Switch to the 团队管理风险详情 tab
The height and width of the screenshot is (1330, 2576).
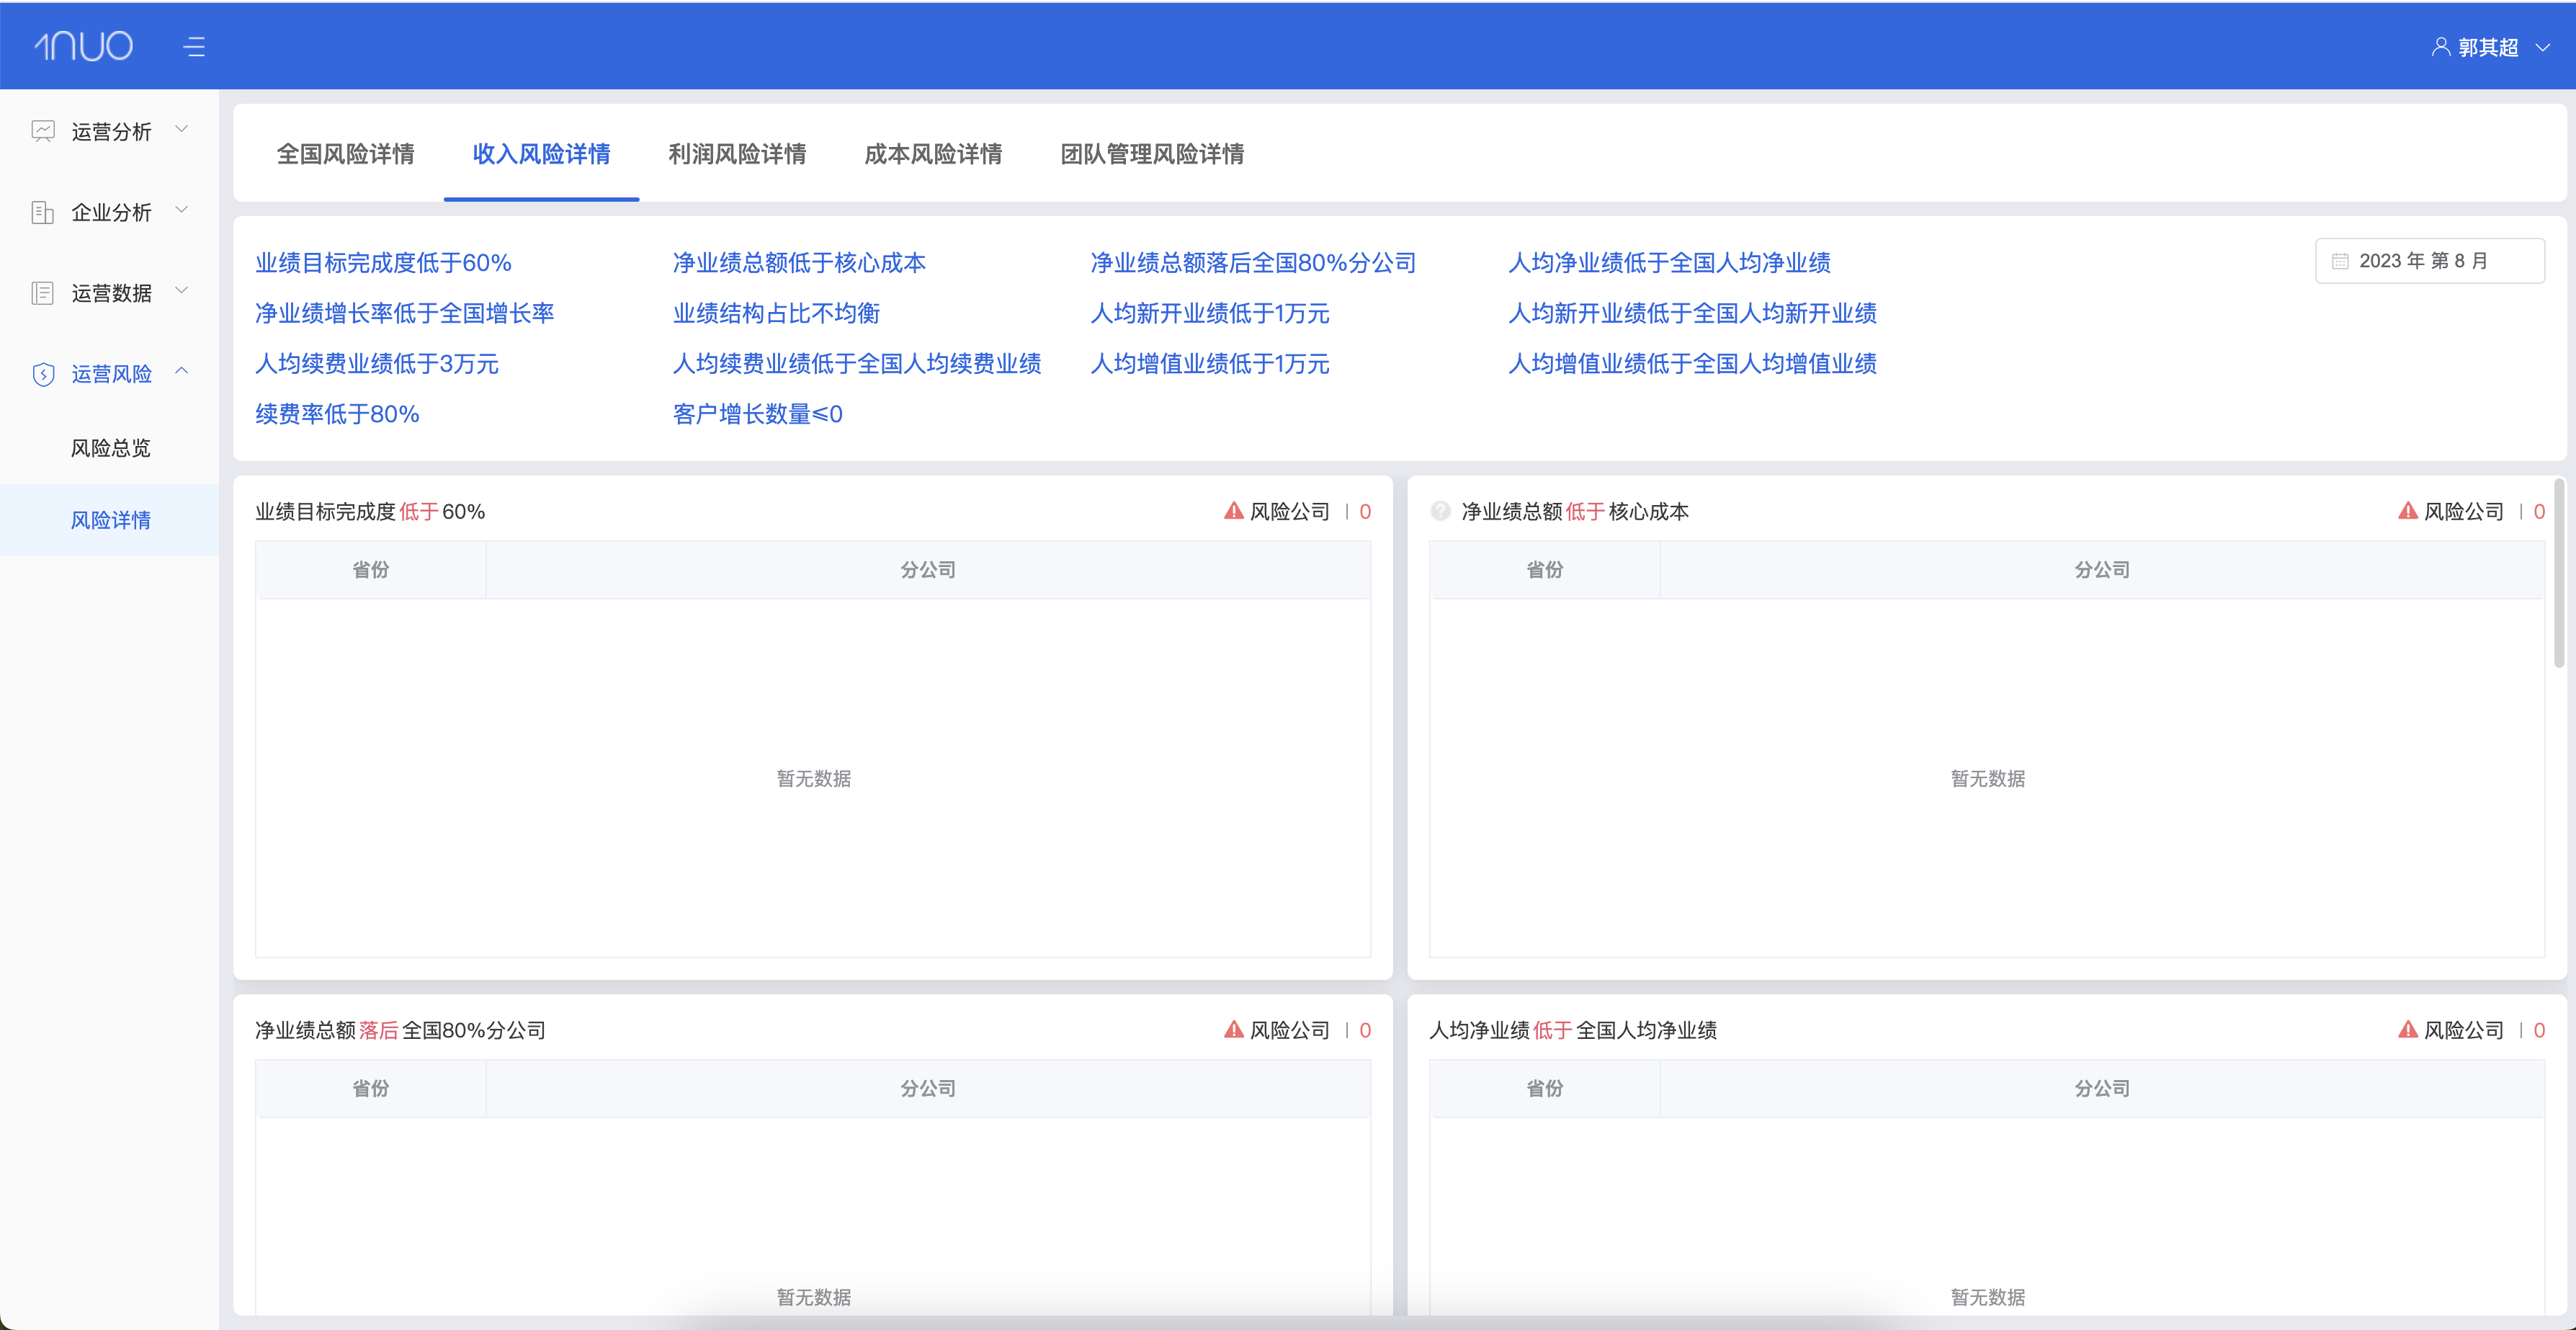(x=1153, y=154)
